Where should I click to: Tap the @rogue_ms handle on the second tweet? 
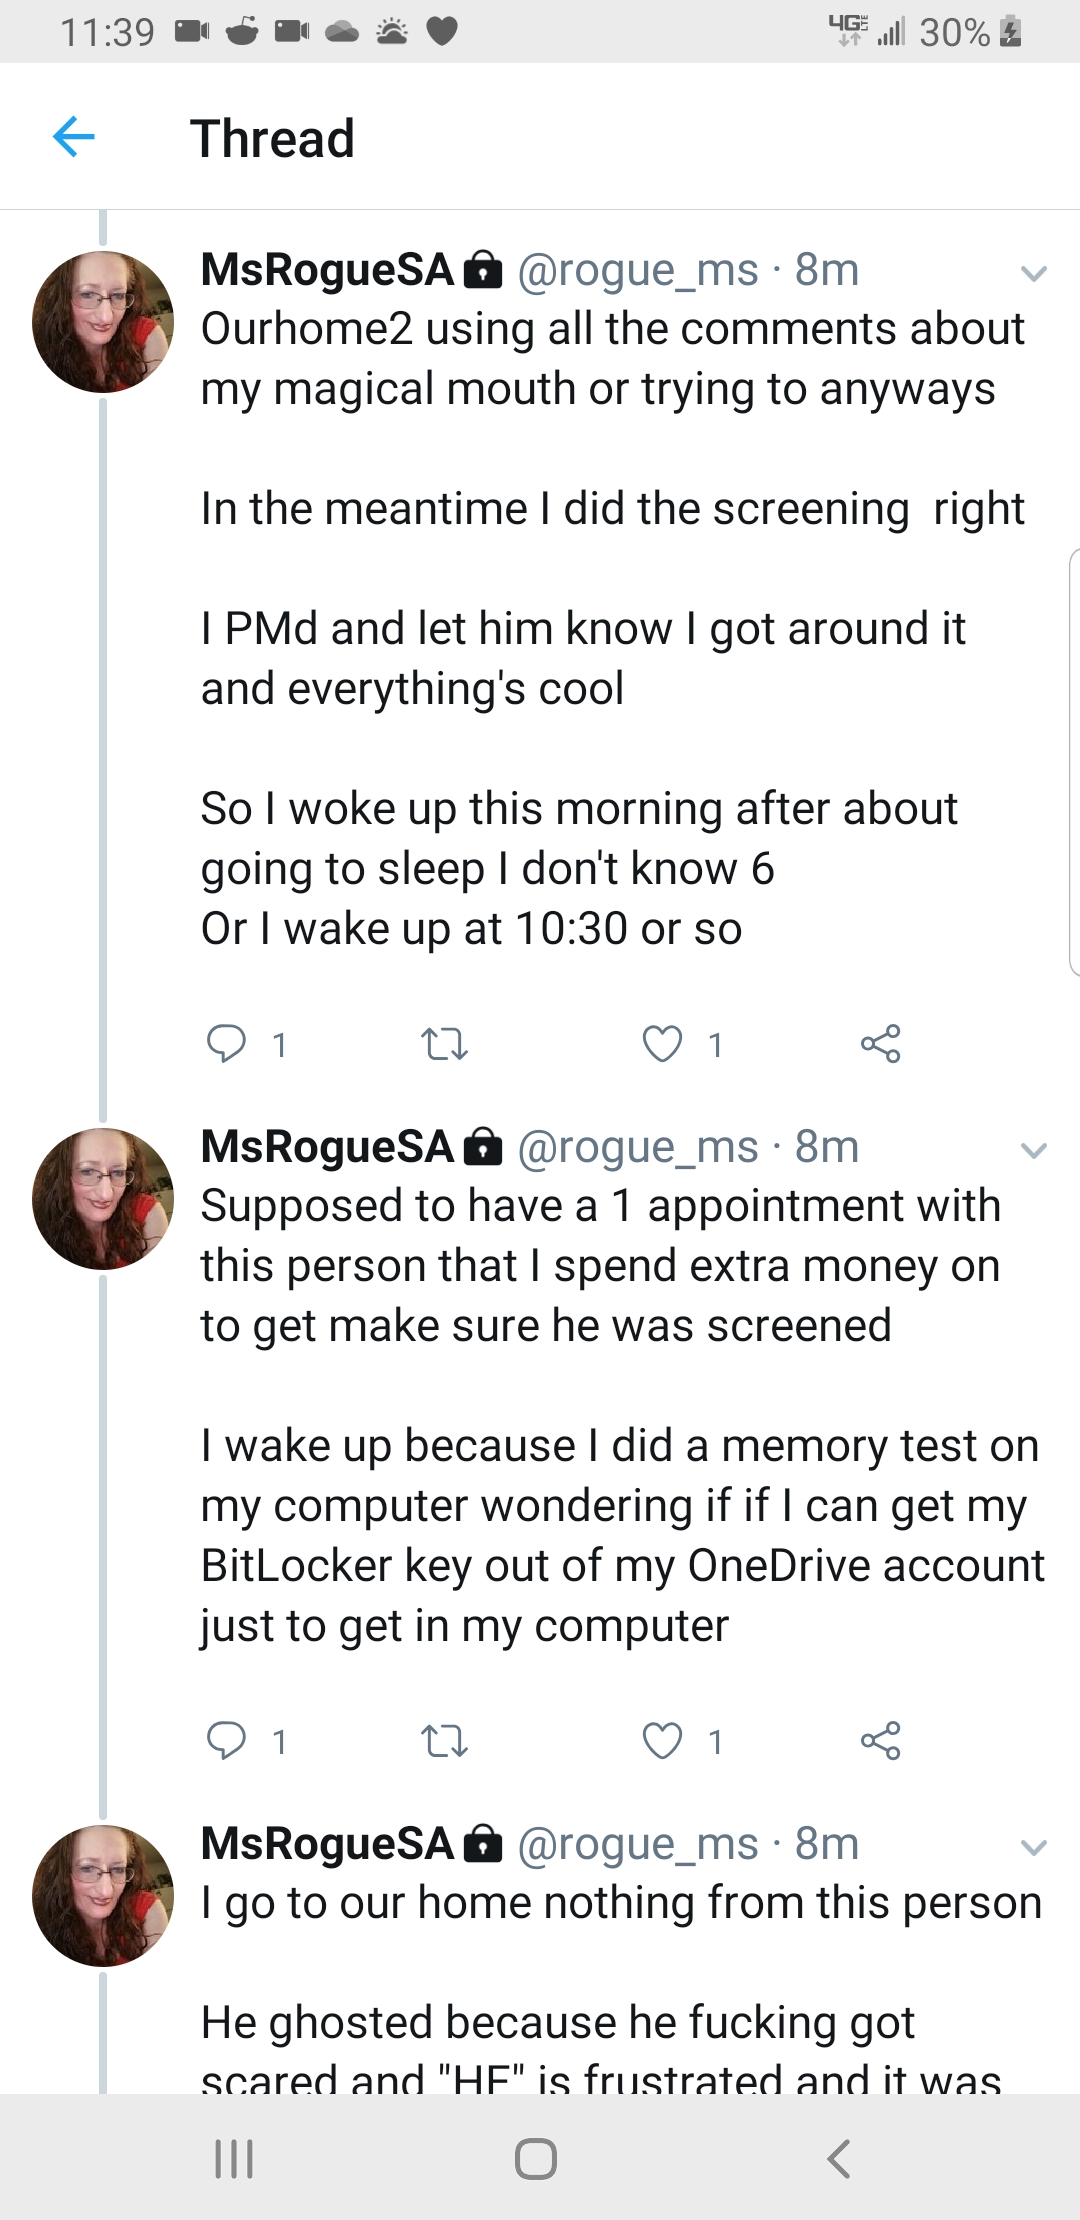(x=637, y=1147)
